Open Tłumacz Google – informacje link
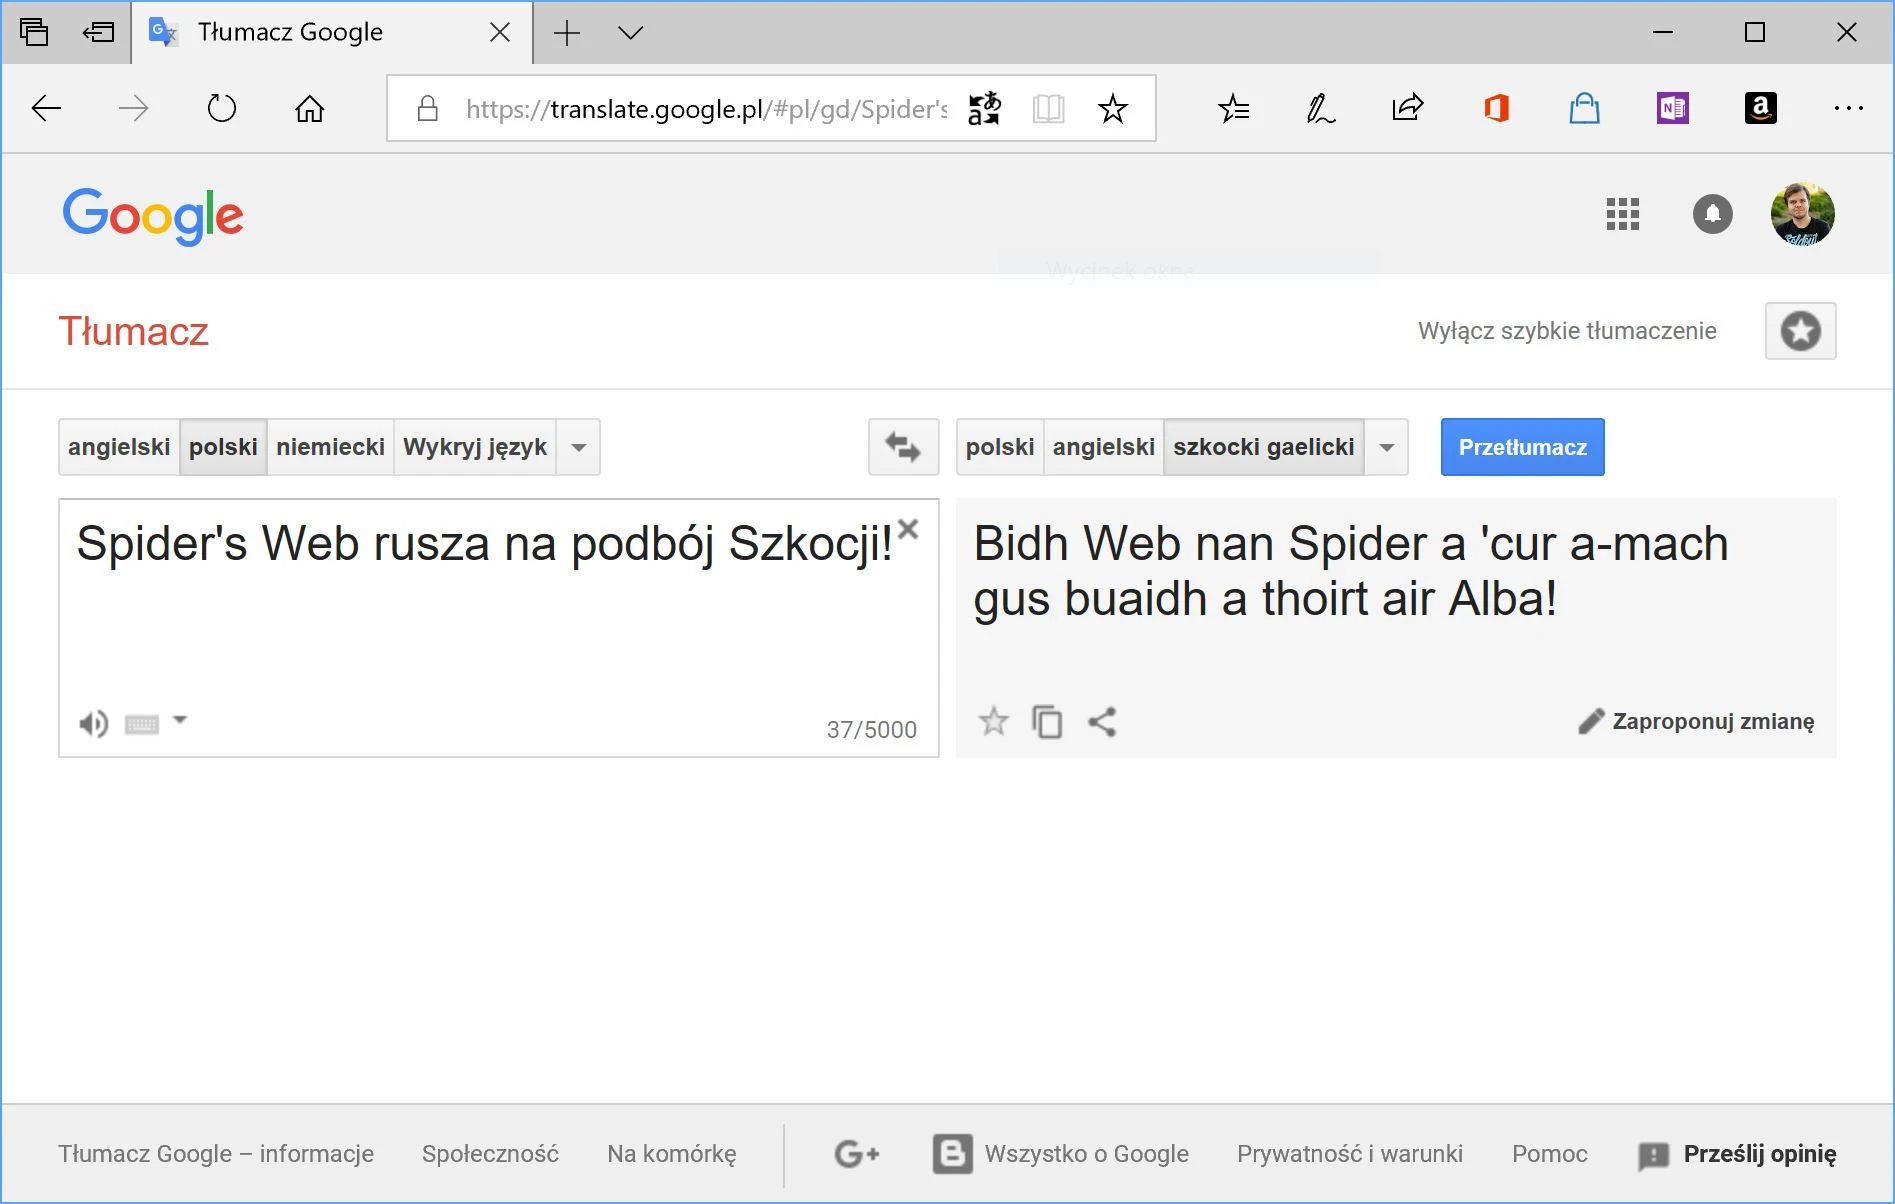The image size is (1895, 1204). point(216,1154)
